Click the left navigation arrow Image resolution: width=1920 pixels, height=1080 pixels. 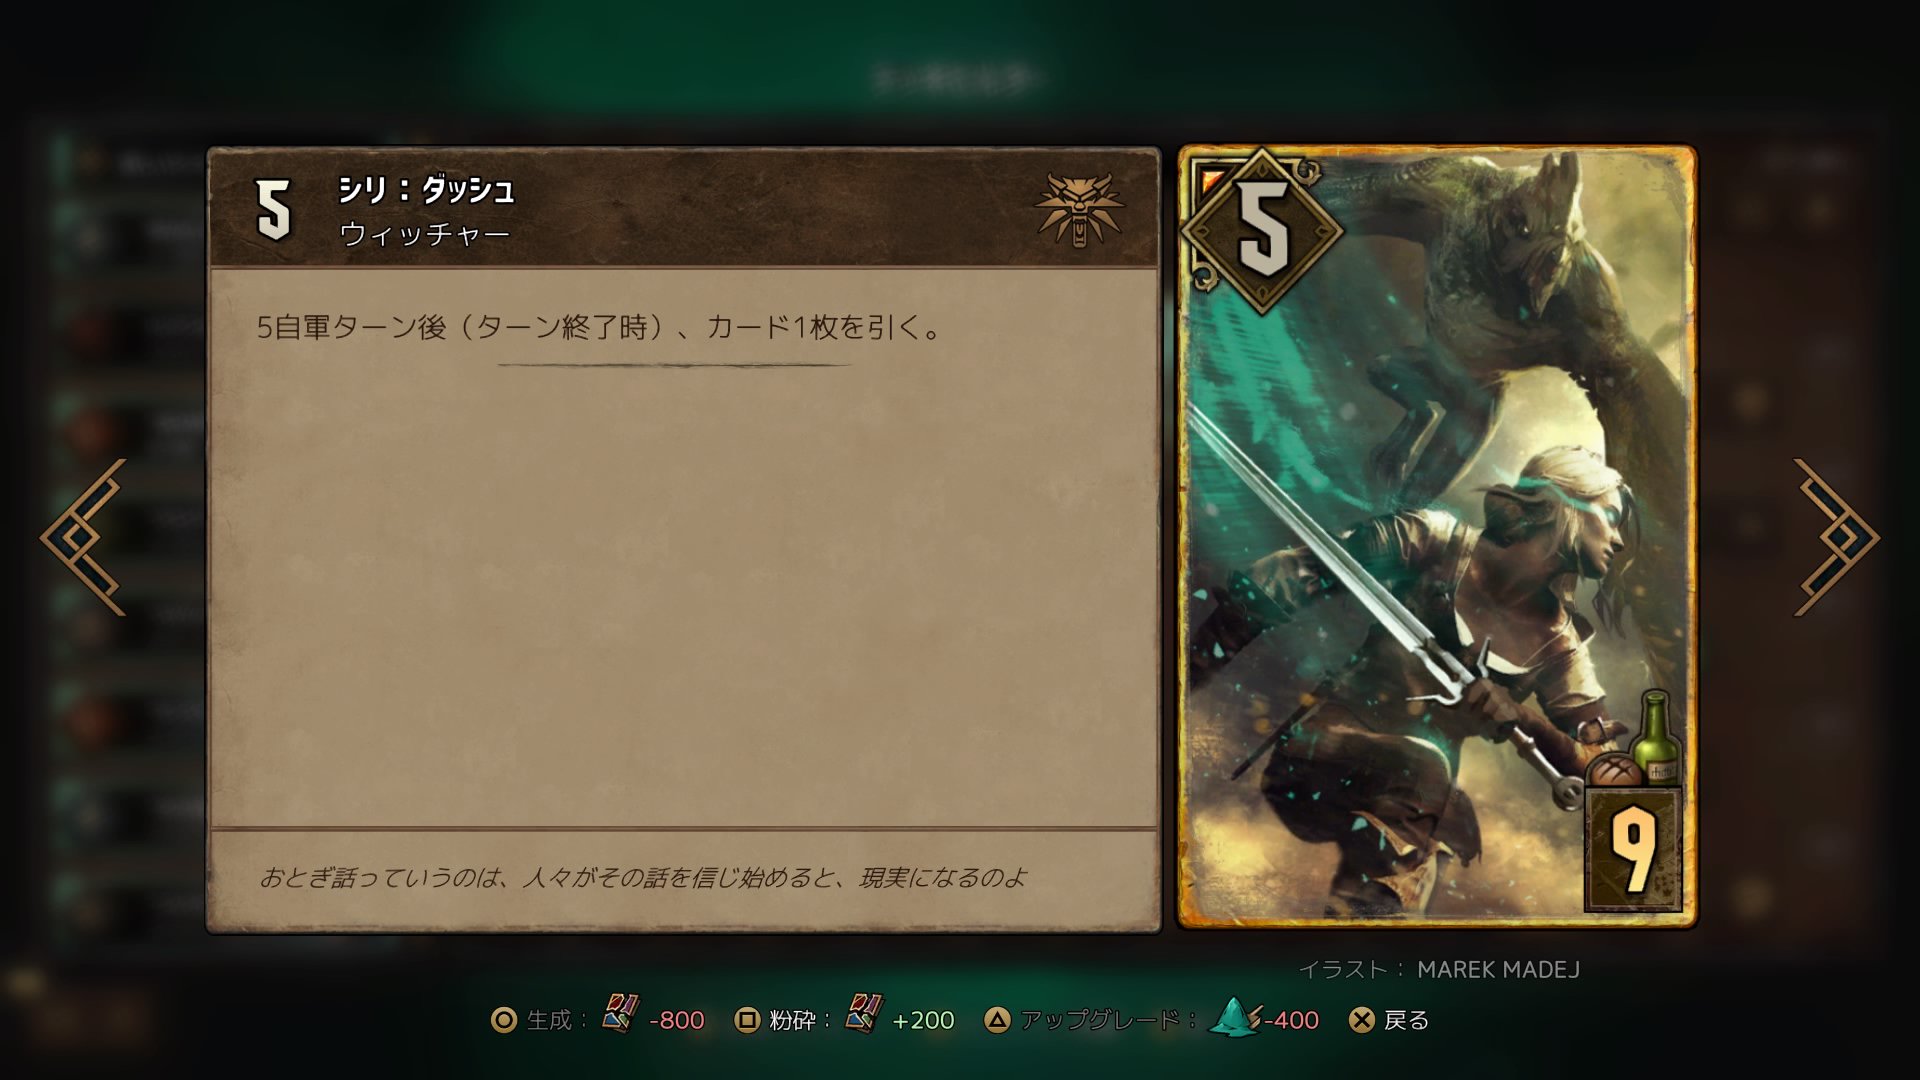84,537
